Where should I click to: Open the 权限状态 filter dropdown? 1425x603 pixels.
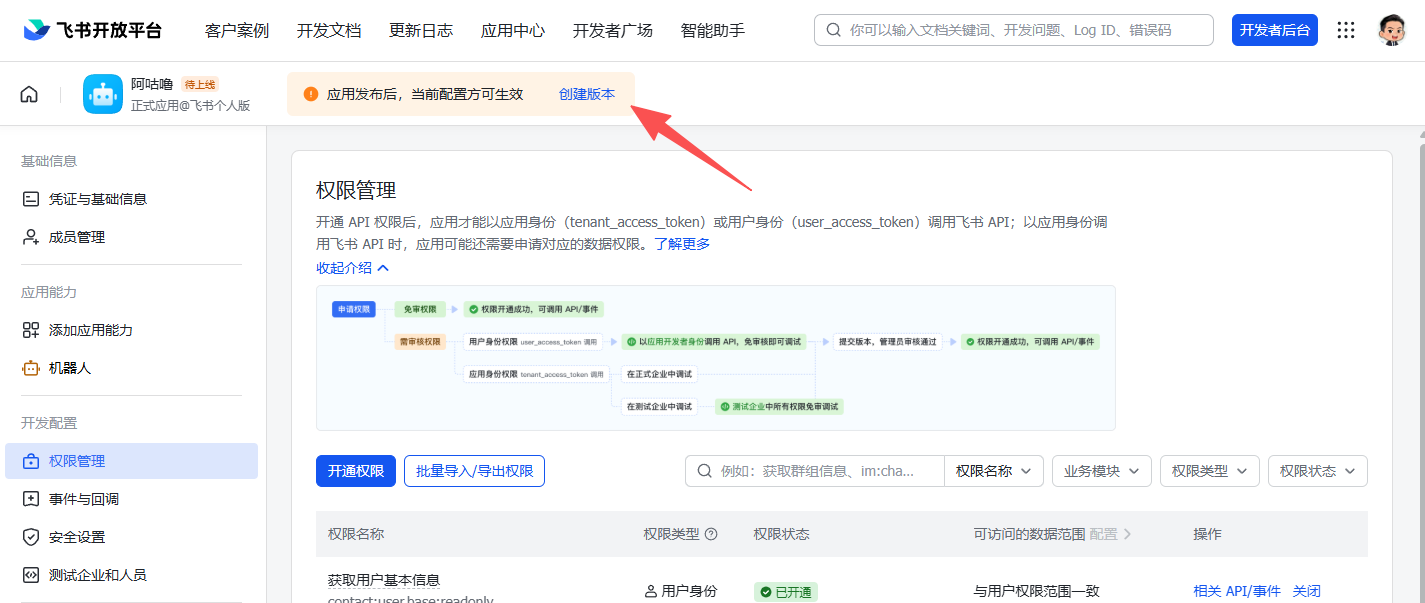[1317, 471]
